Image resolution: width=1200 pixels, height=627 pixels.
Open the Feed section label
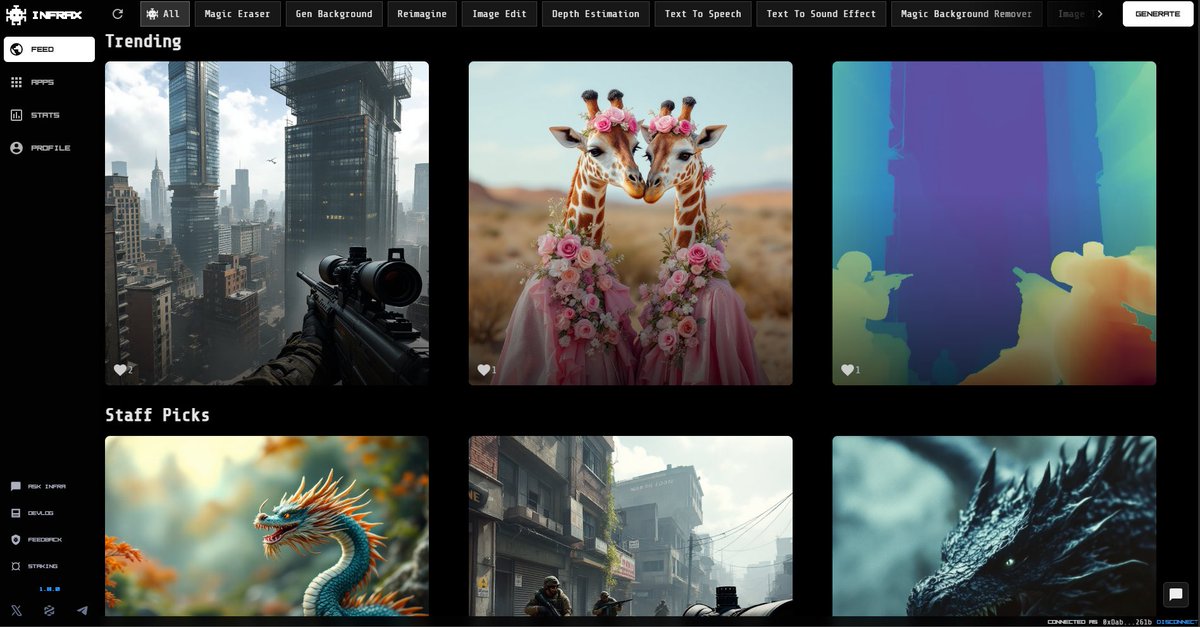point(43,49)
